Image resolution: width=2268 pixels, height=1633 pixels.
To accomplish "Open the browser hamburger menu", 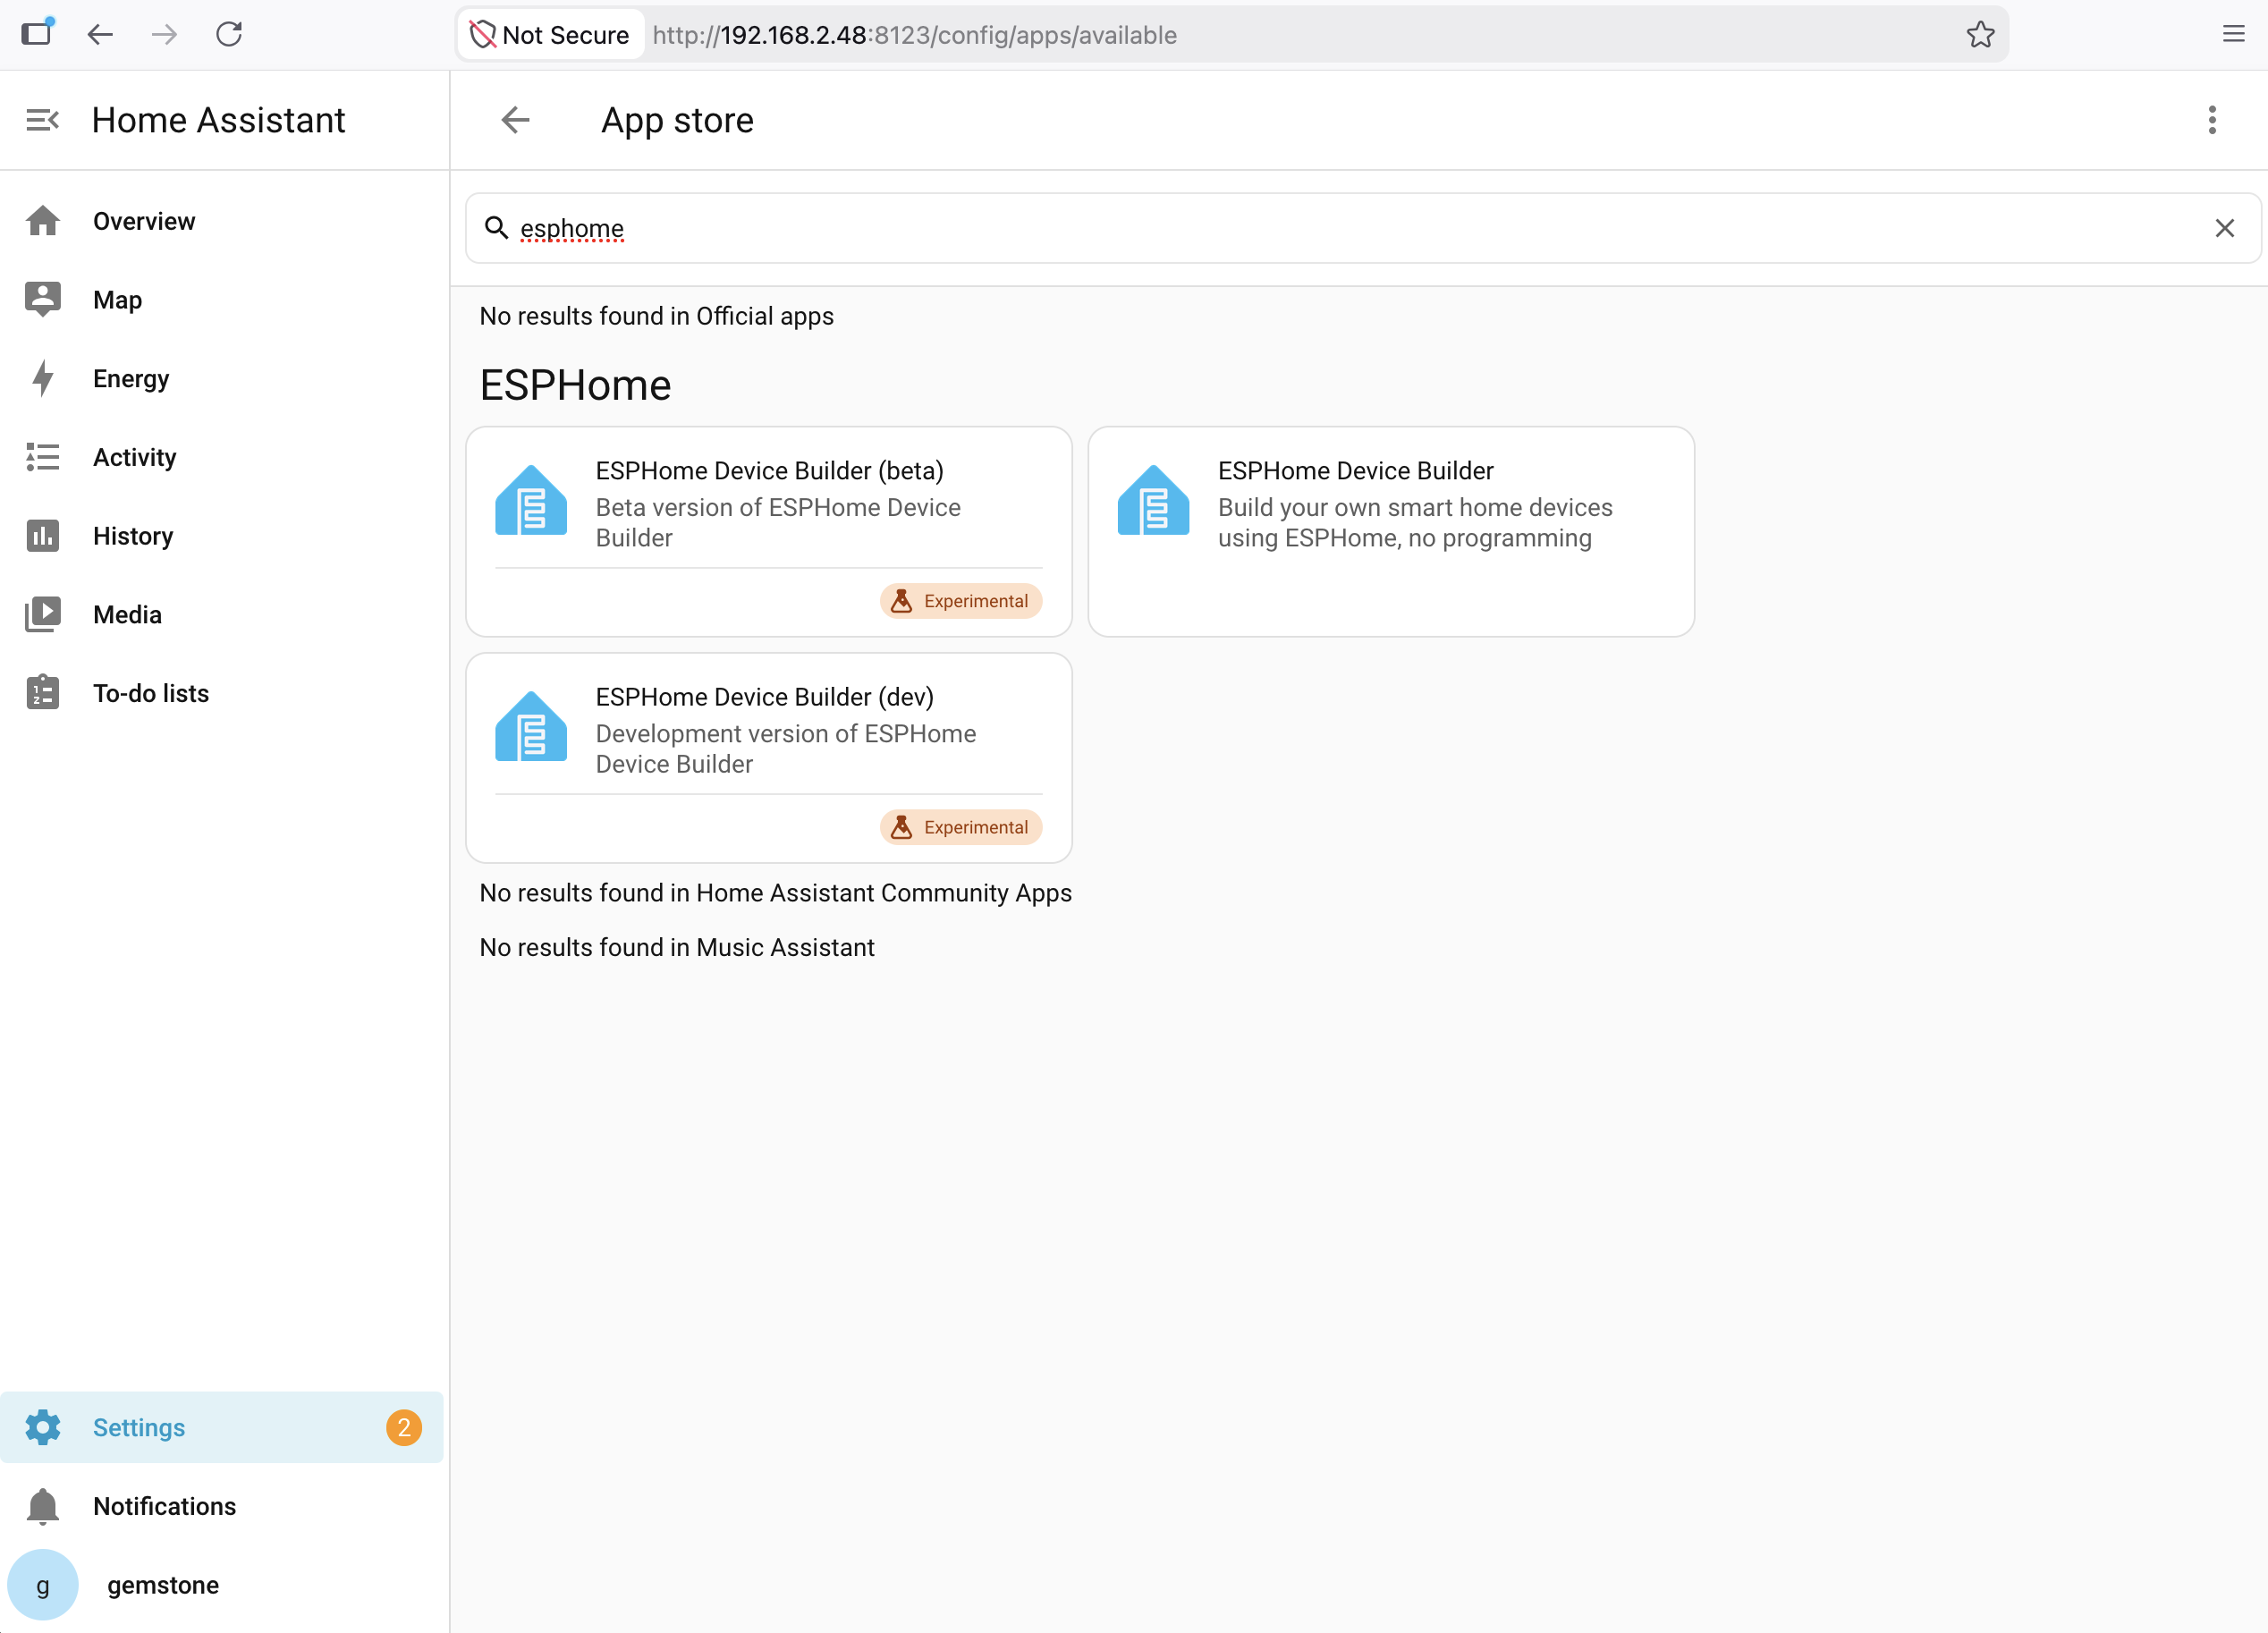I will 2233,35.
